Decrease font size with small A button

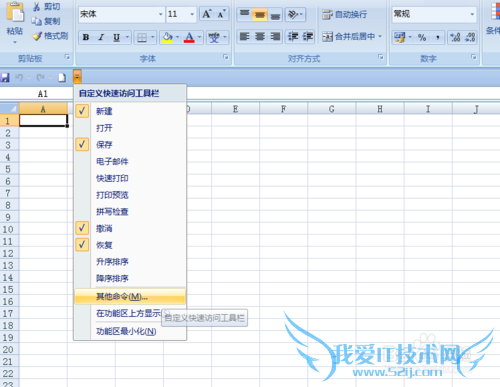221,14
